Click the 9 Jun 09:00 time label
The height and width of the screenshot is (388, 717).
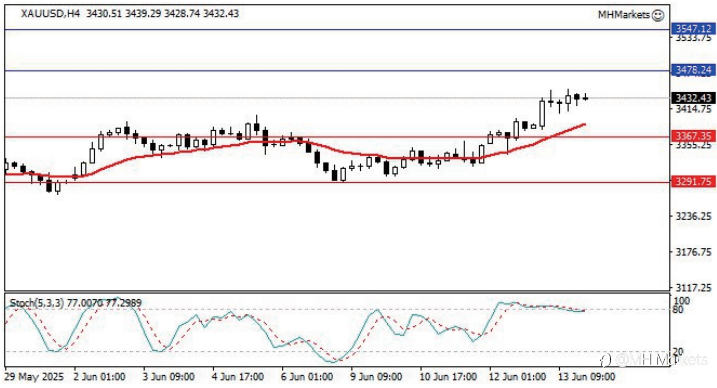point(376,377)
